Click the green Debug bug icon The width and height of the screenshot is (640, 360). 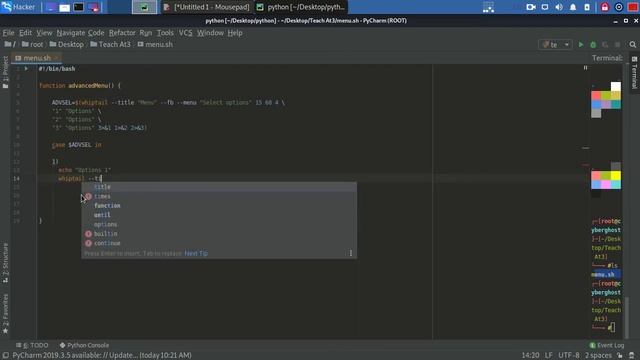tap(593, 44)
